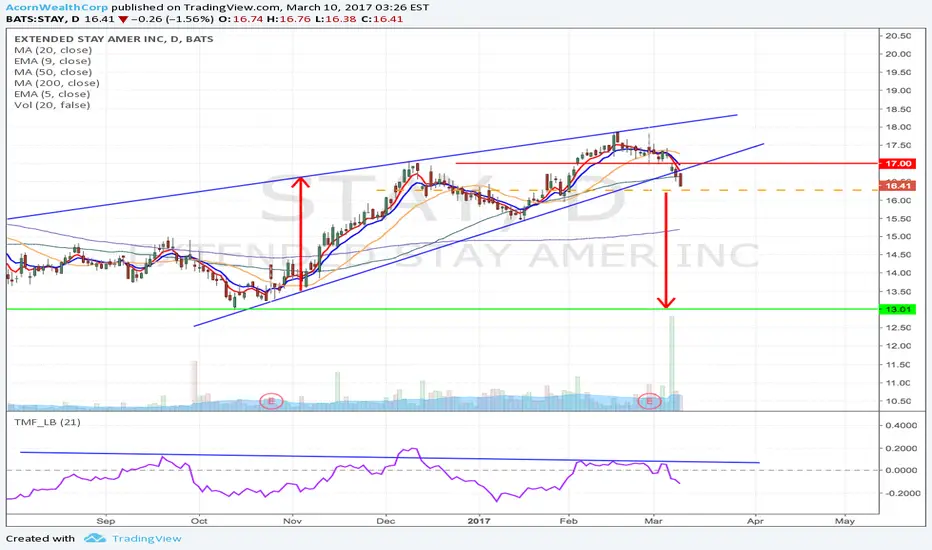
Task: Click the EMA (5, close) indicator label
Action: [x=52, y=94]
